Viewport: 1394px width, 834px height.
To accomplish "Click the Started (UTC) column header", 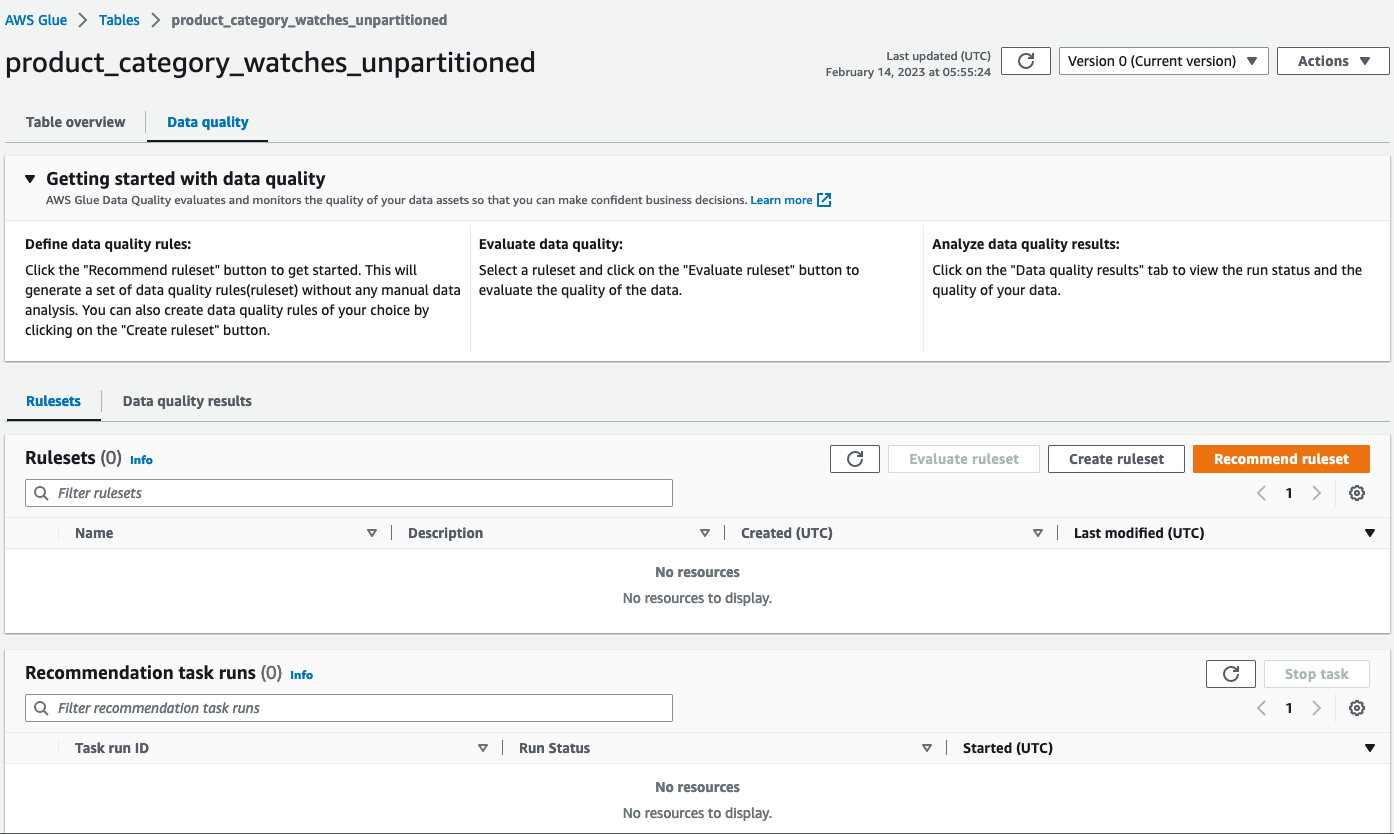I will (x=1008, y=748).
